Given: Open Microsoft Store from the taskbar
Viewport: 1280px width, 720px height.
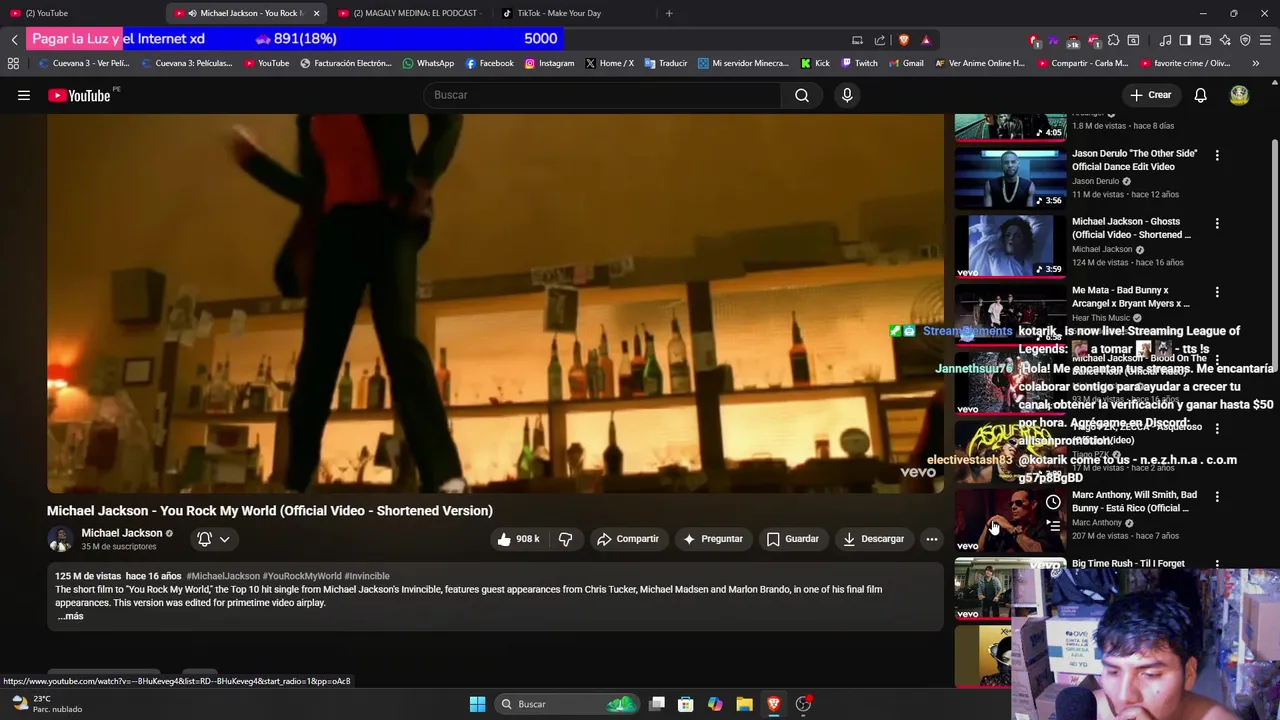Looking at the screenshot, I should click(686, 704).
